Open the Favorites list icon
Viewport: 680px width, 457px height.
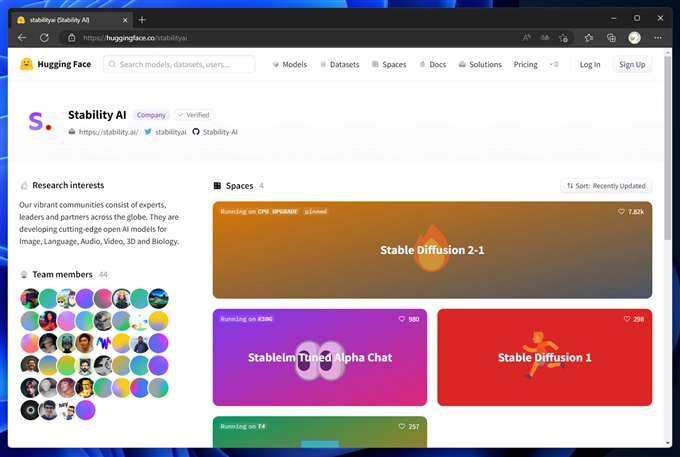click(588, 38)
